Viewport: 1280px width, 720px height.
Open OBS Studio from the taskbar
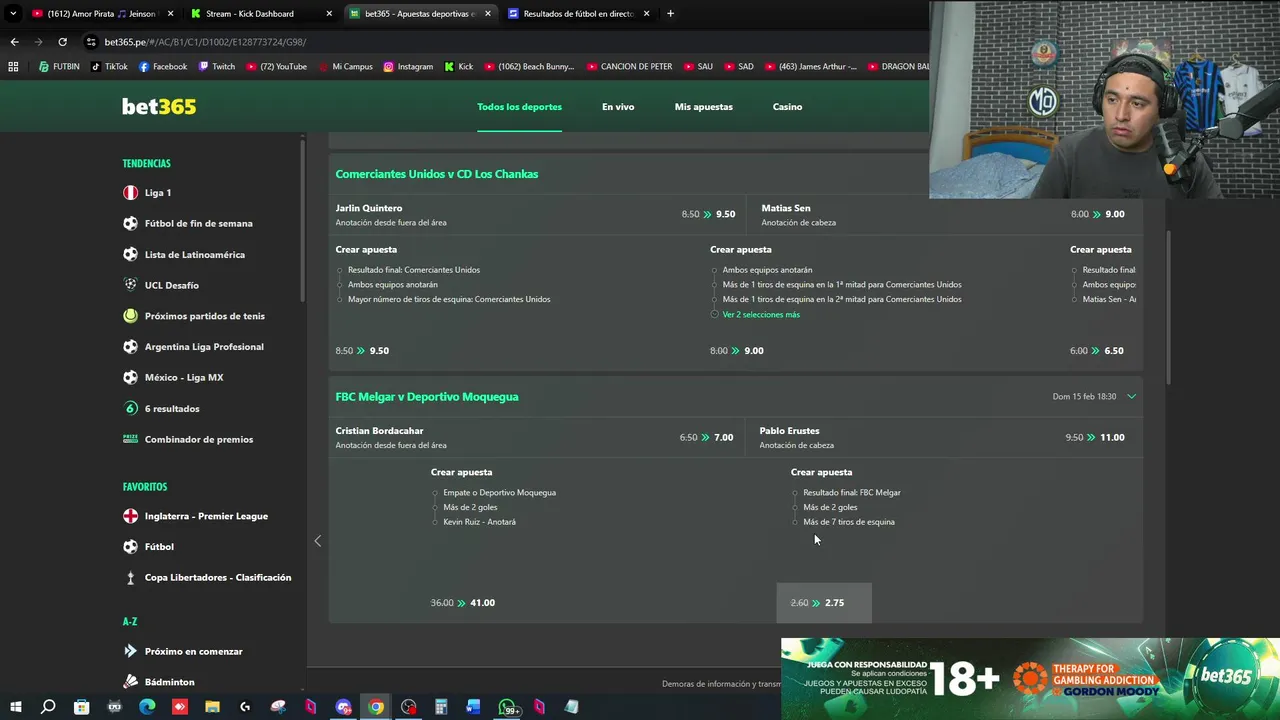408,707
